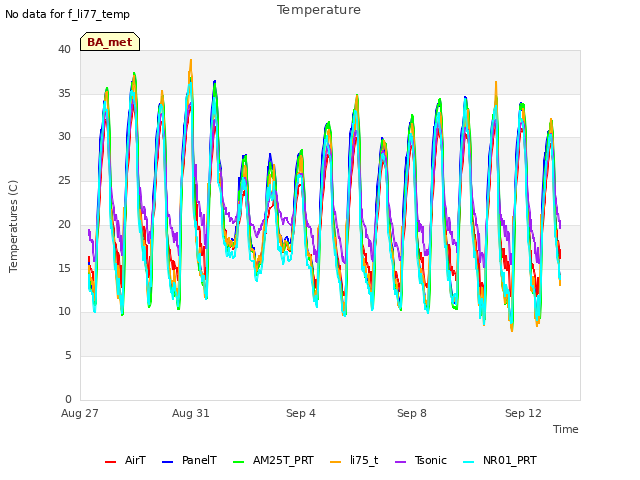The width and height of the screenshot is (640, 480).
Task: Toggle the NR01_PRT legend entry
Action: [x=500, y=460]
